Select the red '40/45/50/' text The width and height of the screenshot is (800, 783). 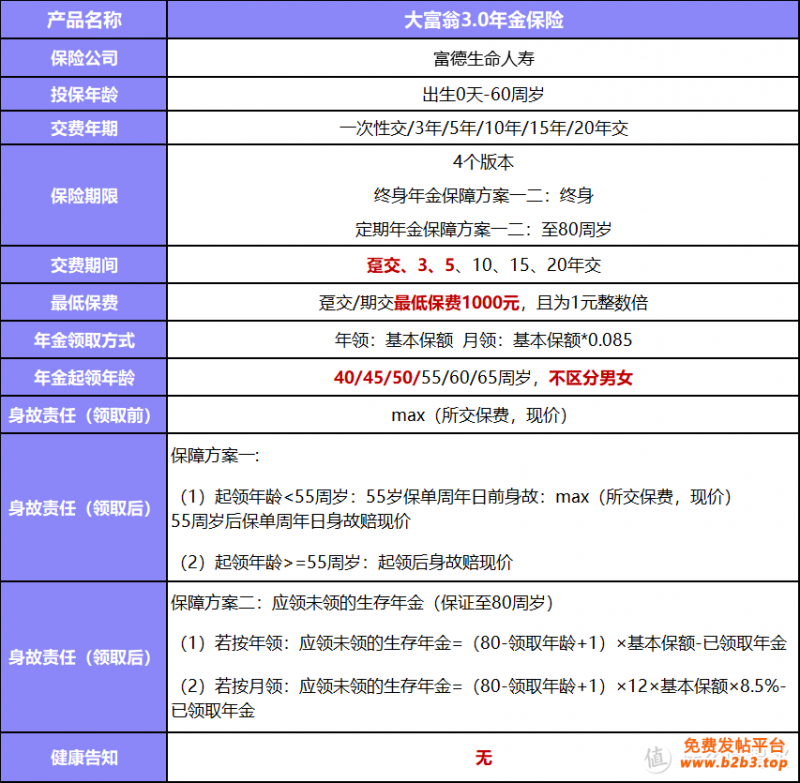pos(377,378)
